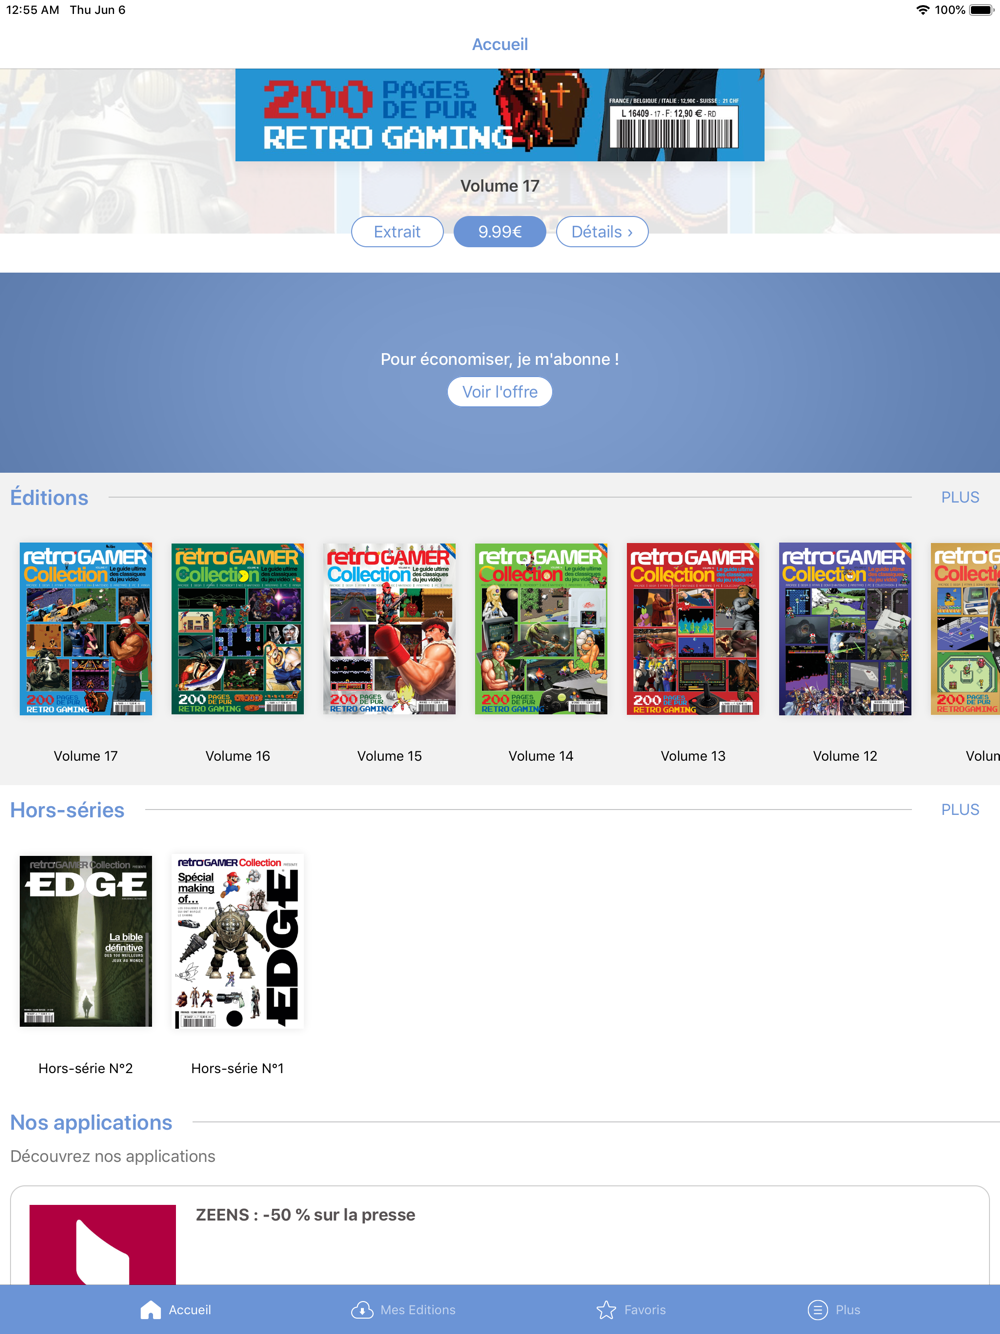Select the 'Volume 13' label
This screenshot has height=1334, width=1000.
[693, 756]
